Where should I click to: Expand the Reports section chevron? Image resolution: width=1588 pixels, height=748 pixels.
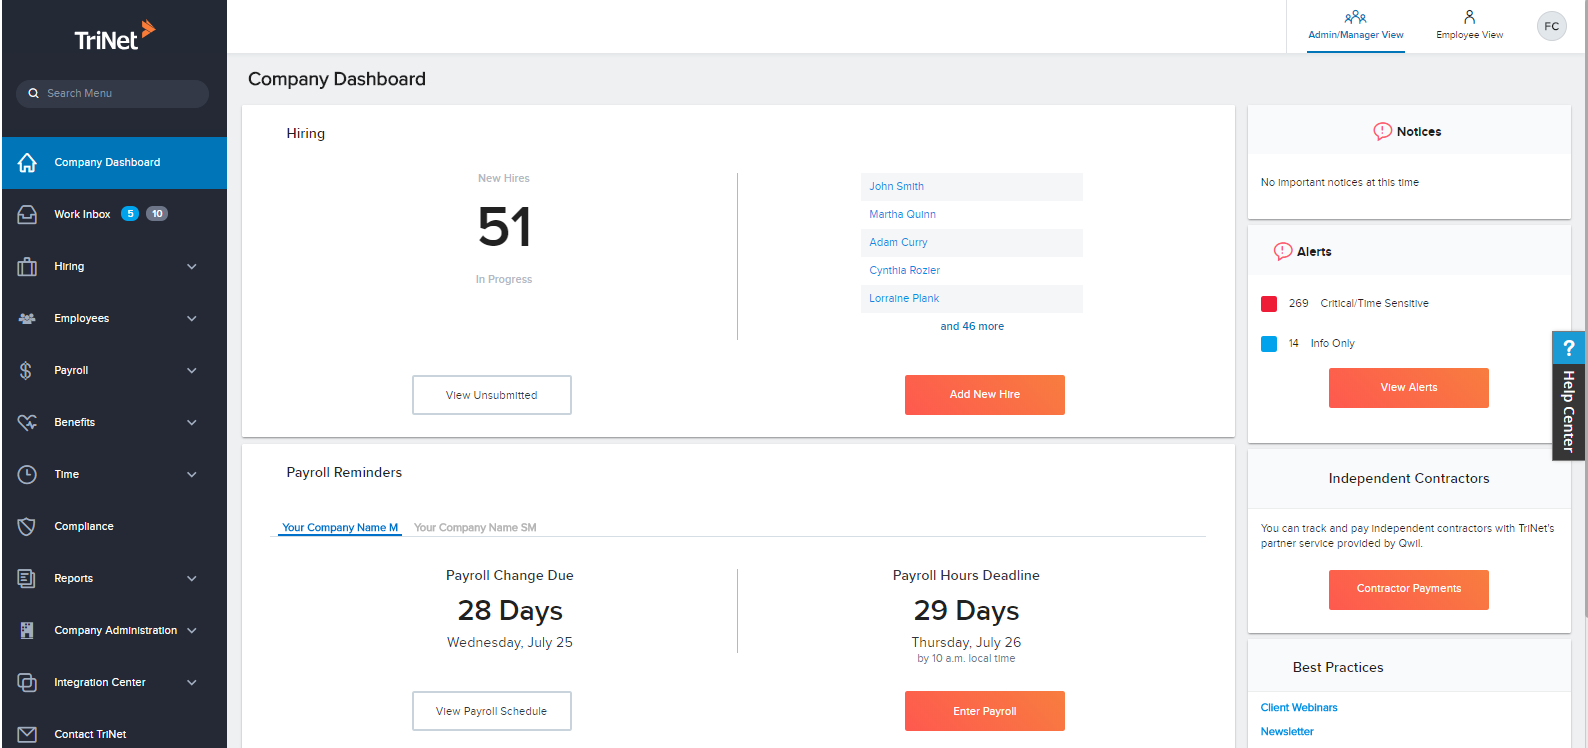click(192, 579)
